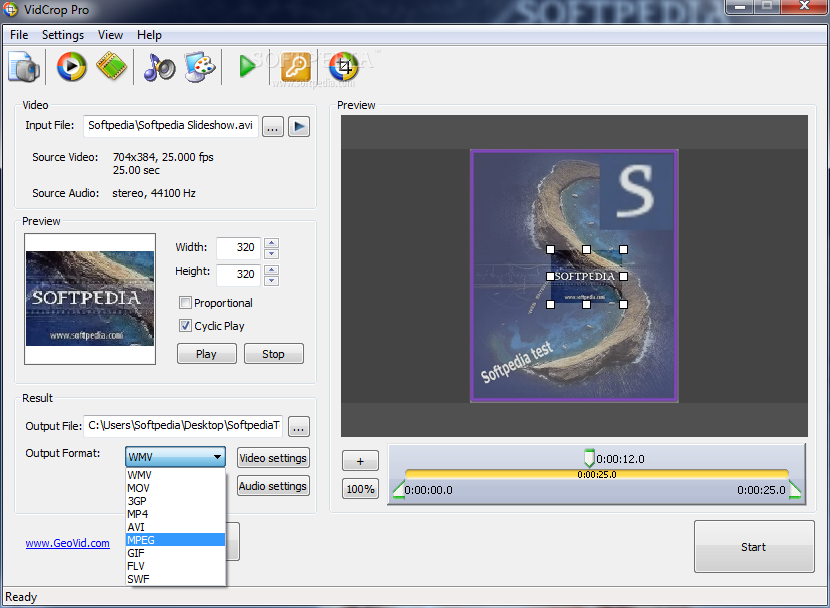Screen dimensions: 830x608
Task: Click the palette color settings icon
Action: click(x=200, y=67)
